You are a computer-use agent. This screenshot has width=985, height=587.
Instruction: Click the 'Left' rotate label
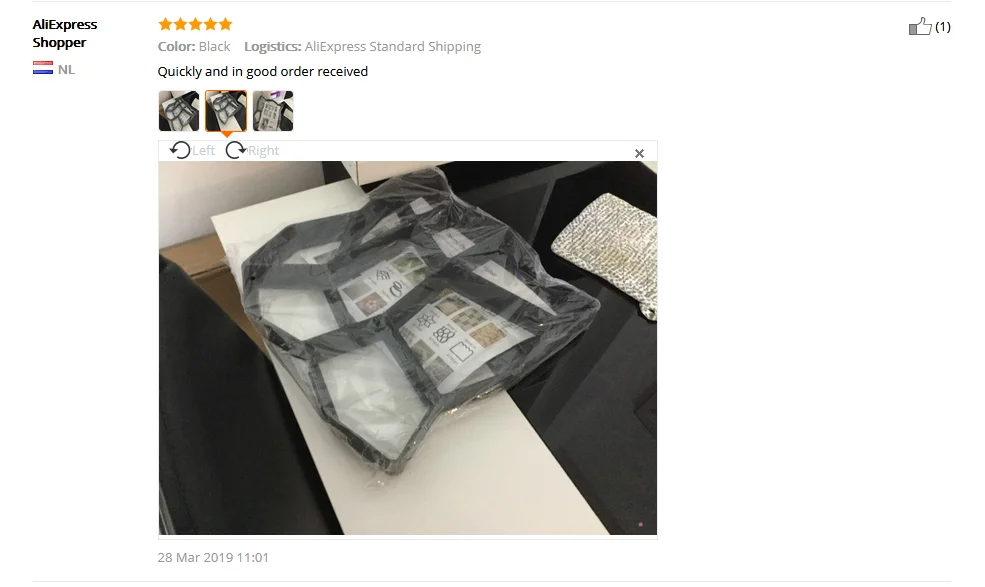(x=204, y=151)
